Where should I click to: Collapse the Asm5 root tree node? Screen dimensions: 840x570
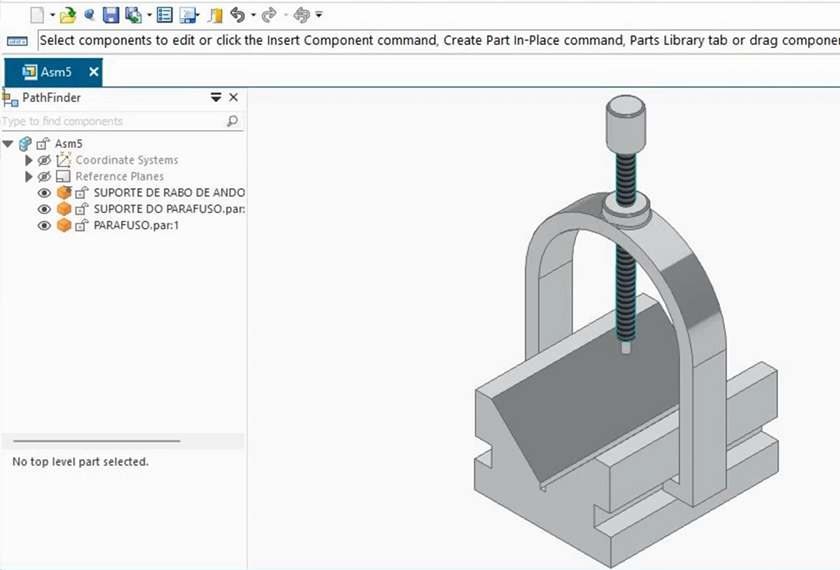8,144
